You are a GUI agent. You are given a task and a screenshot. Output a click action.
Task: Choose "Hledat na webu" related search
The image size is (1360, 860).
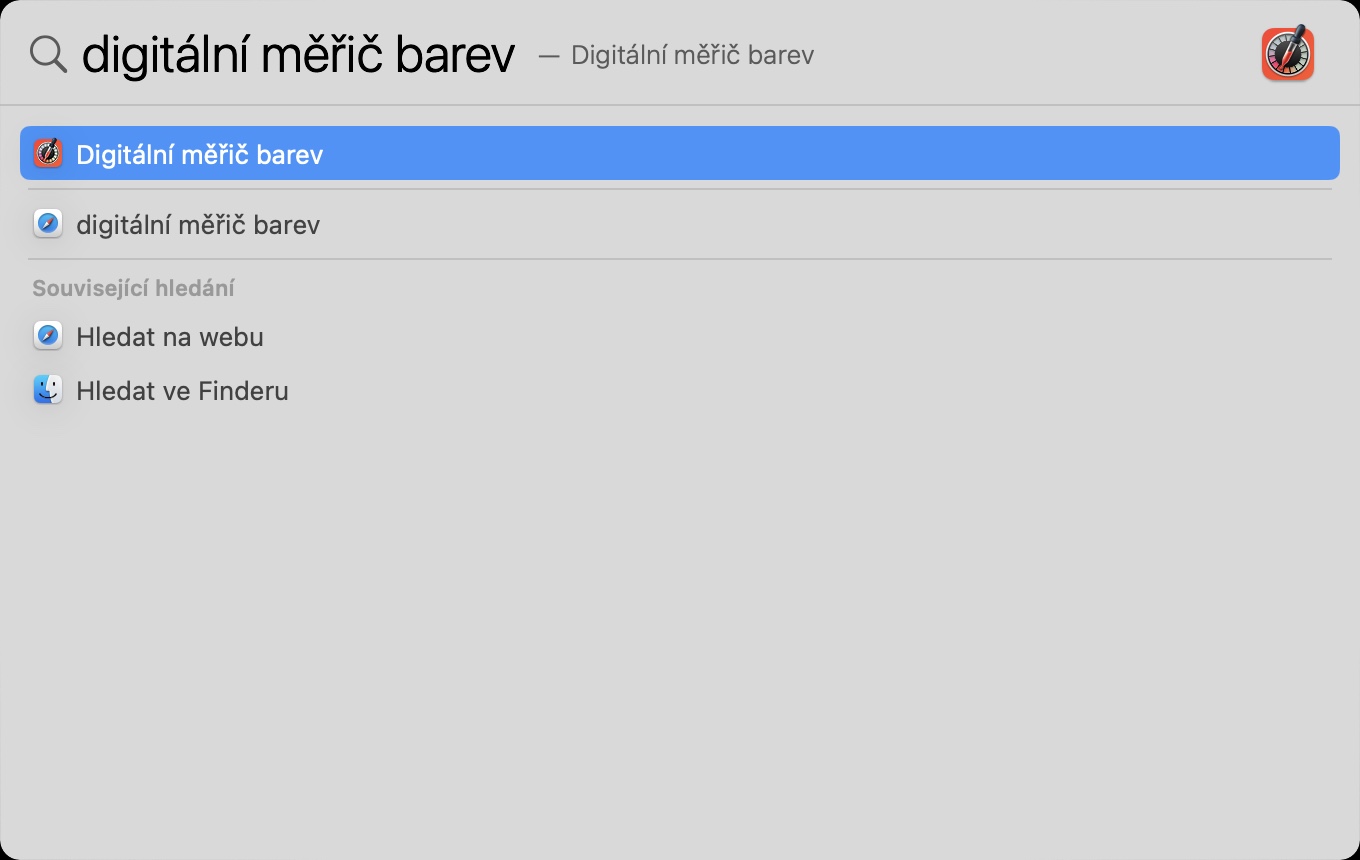170,337
